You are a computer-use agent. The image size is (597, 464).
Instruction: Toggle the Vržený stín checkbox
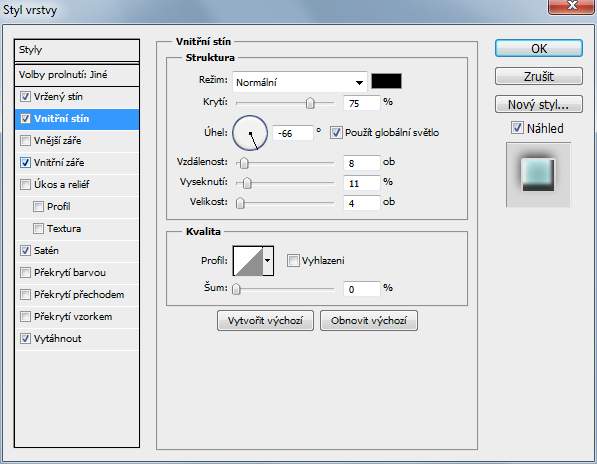(25, 97)
